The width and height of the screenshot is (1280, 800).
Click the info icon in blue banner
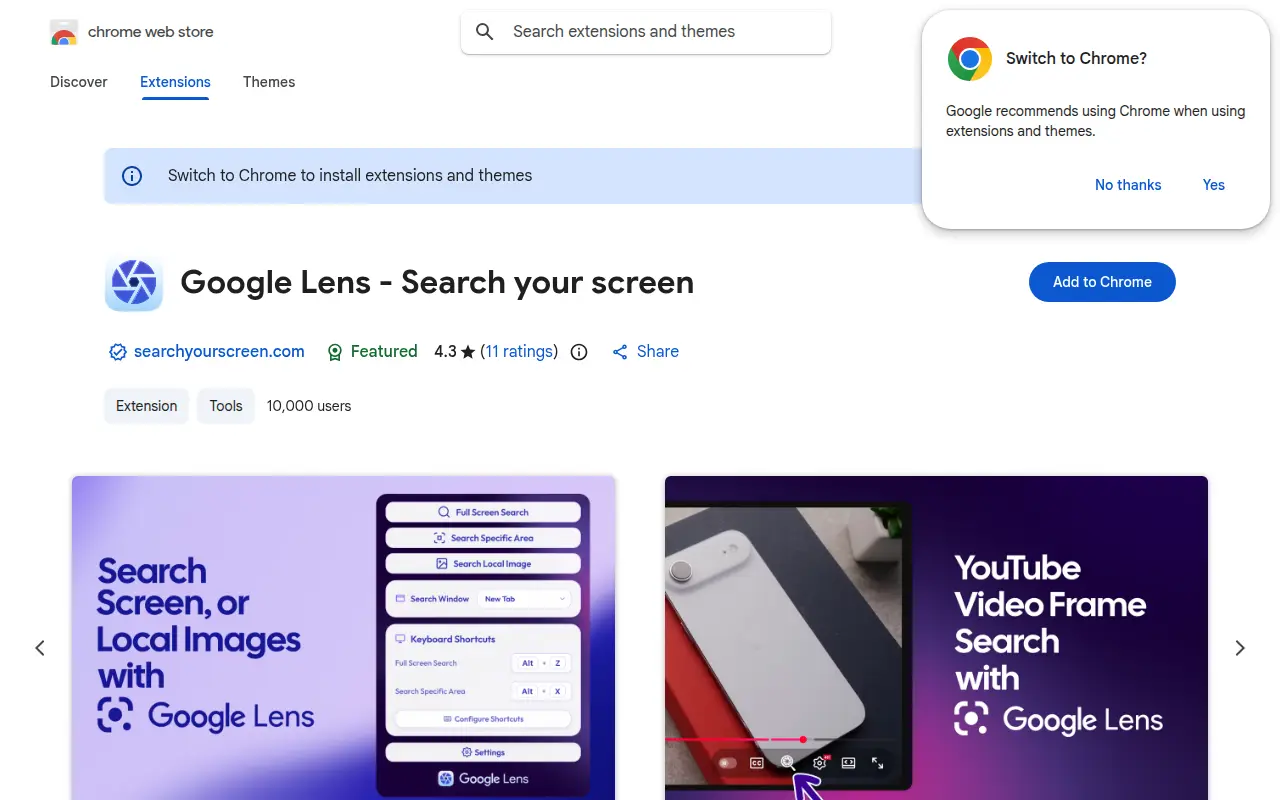pos(132,176)
